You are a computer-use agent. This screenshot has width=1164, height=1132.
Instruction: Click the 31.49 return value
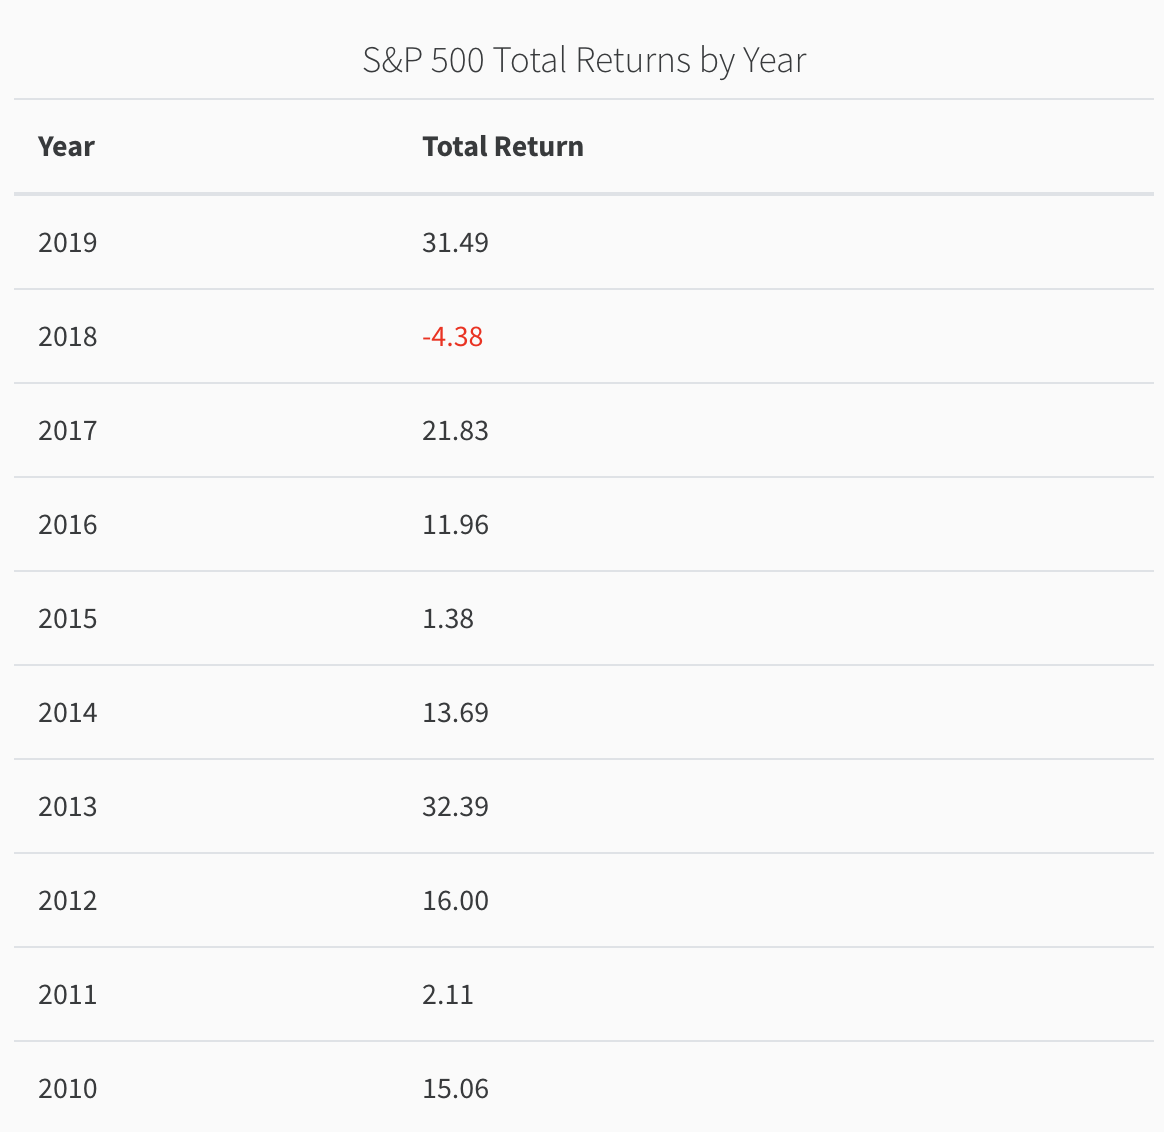pos(455,243)
